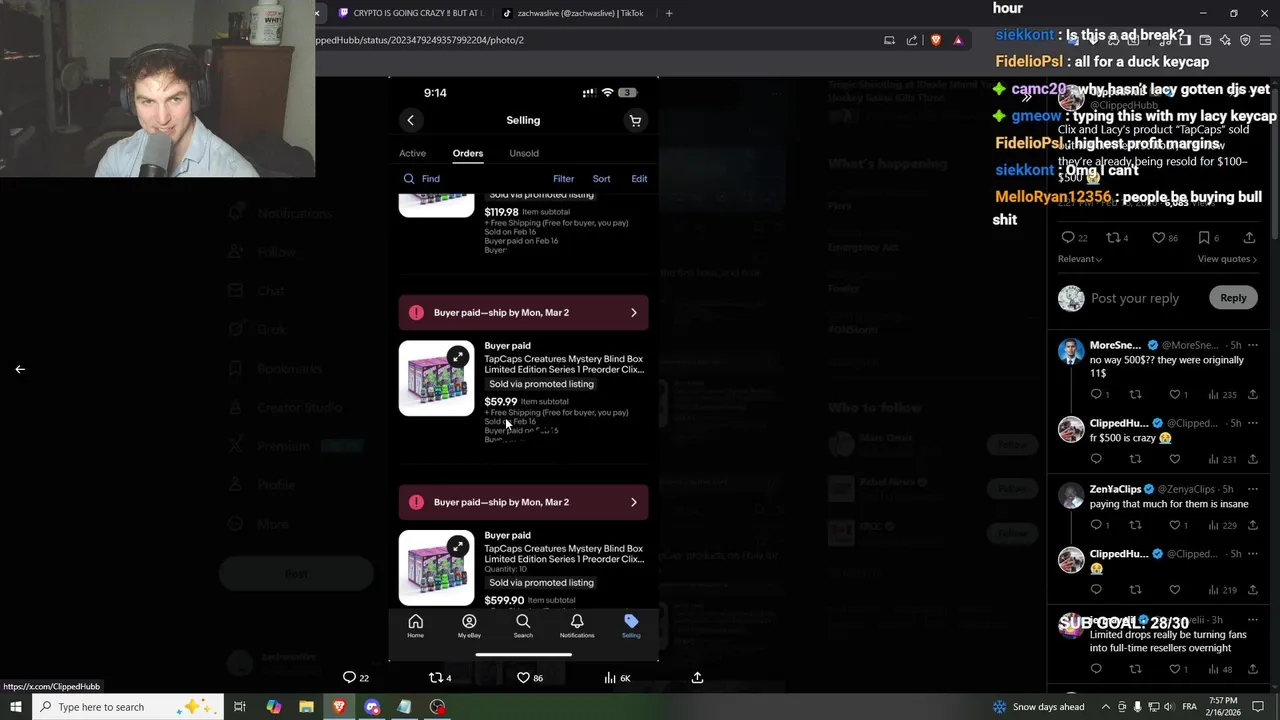This screenshot has height=720, width=1280.
Task: Open a new browser tab
Action: pyautogui.click(x=669, y=13)
